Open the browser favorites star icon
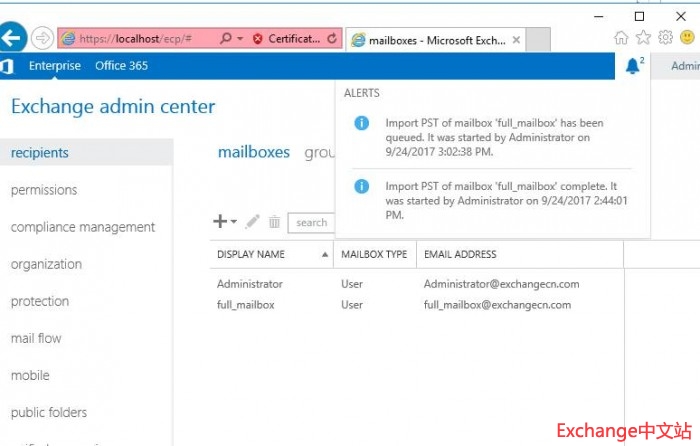700x446 pixels. click(643, 38)
